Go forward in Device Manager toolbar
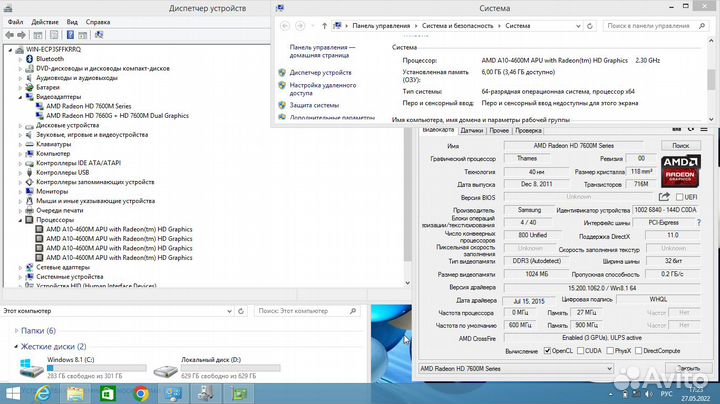 click(x=21, y=35)
